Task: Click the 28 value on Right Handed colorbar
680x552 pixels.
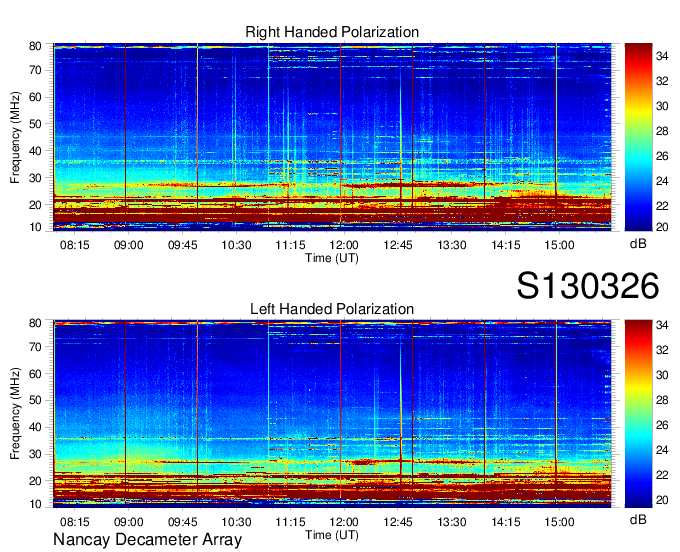Action: pyautogui.click(x=662, y=131)
